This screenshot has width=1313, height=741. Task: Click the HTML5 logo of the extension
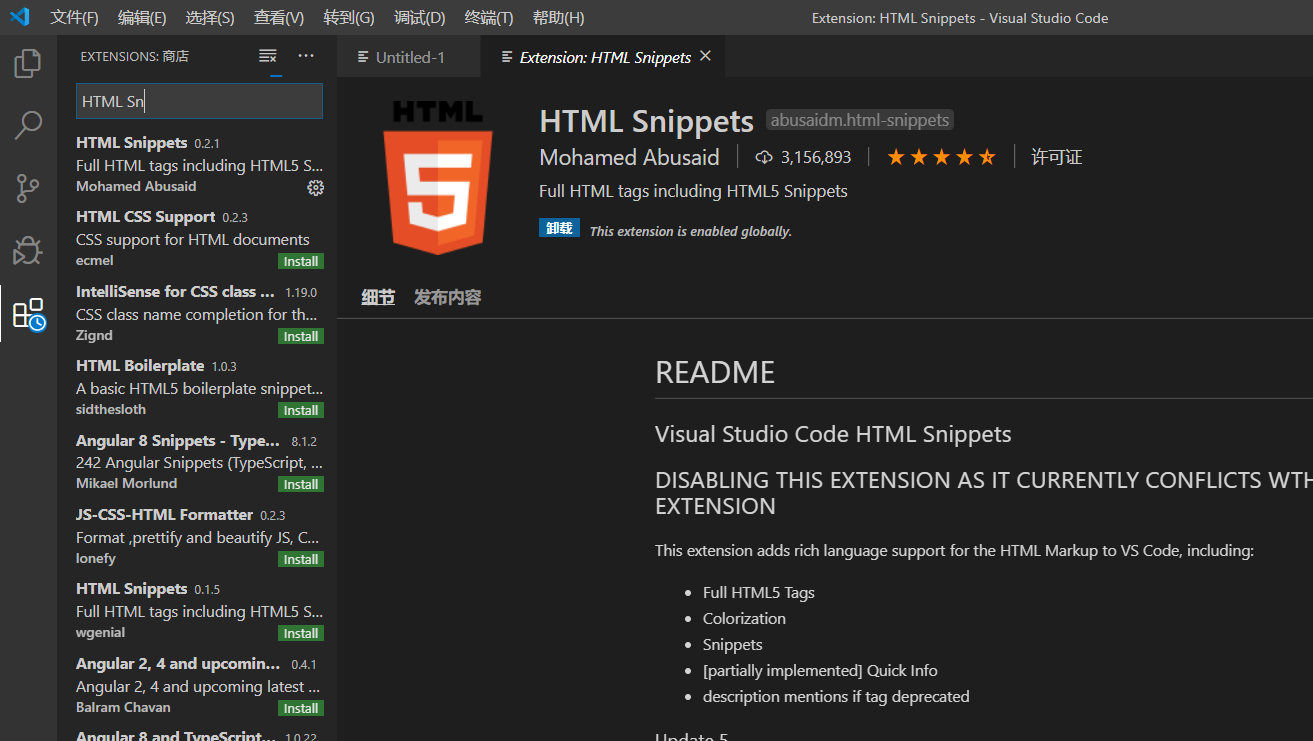438,176
